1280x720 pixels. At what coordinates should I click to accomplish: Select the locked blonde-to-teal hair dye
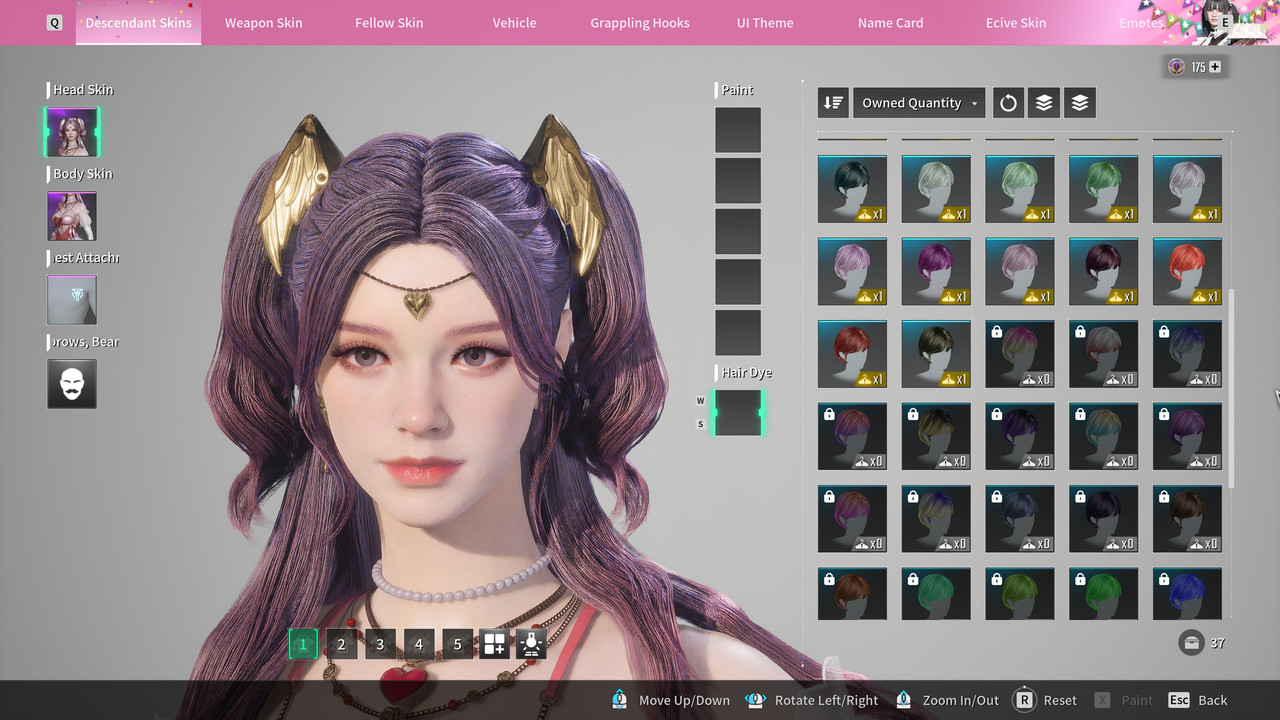click(1104, 436)
